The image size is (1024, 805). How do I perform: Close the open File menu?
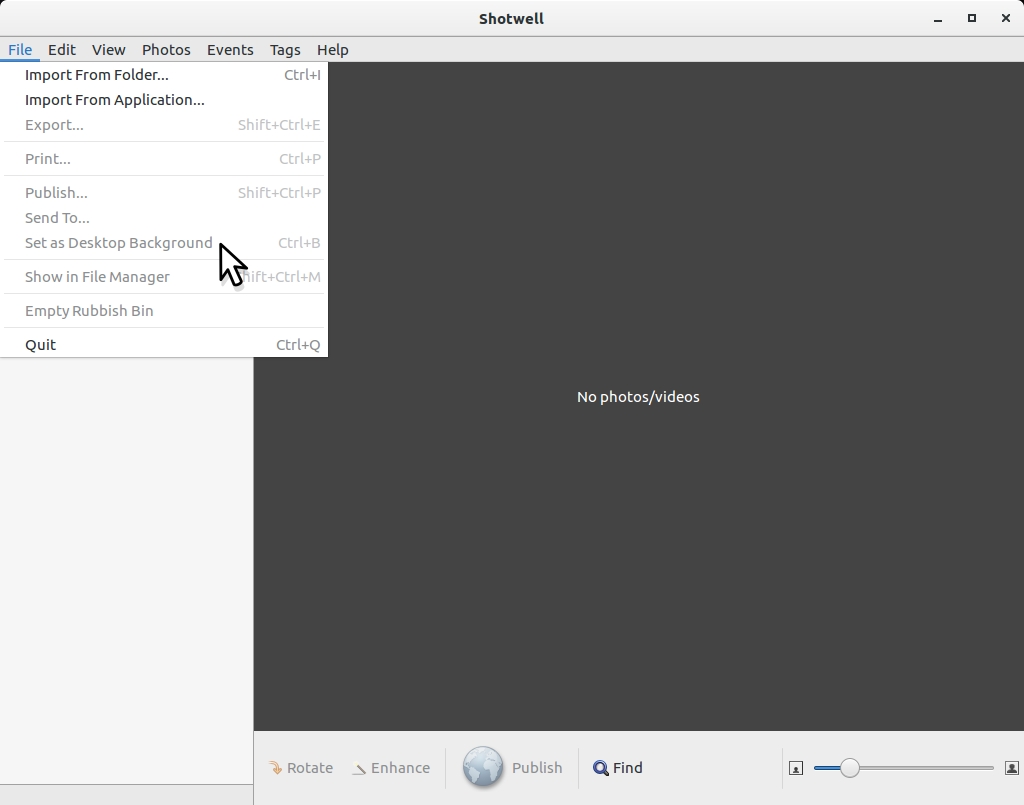20,50
